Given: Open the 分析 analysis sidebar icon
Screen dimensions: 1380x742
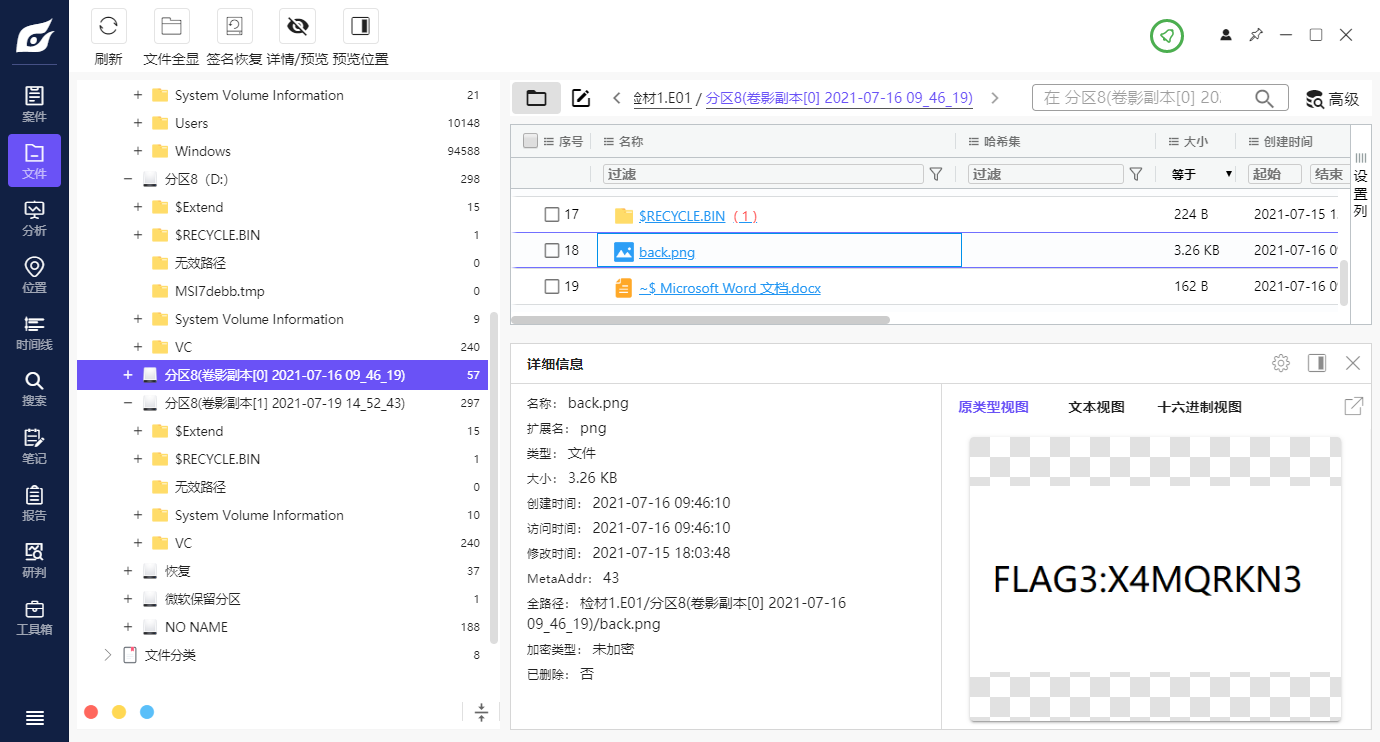Looking at the screenshot, I should click(34, 218).
